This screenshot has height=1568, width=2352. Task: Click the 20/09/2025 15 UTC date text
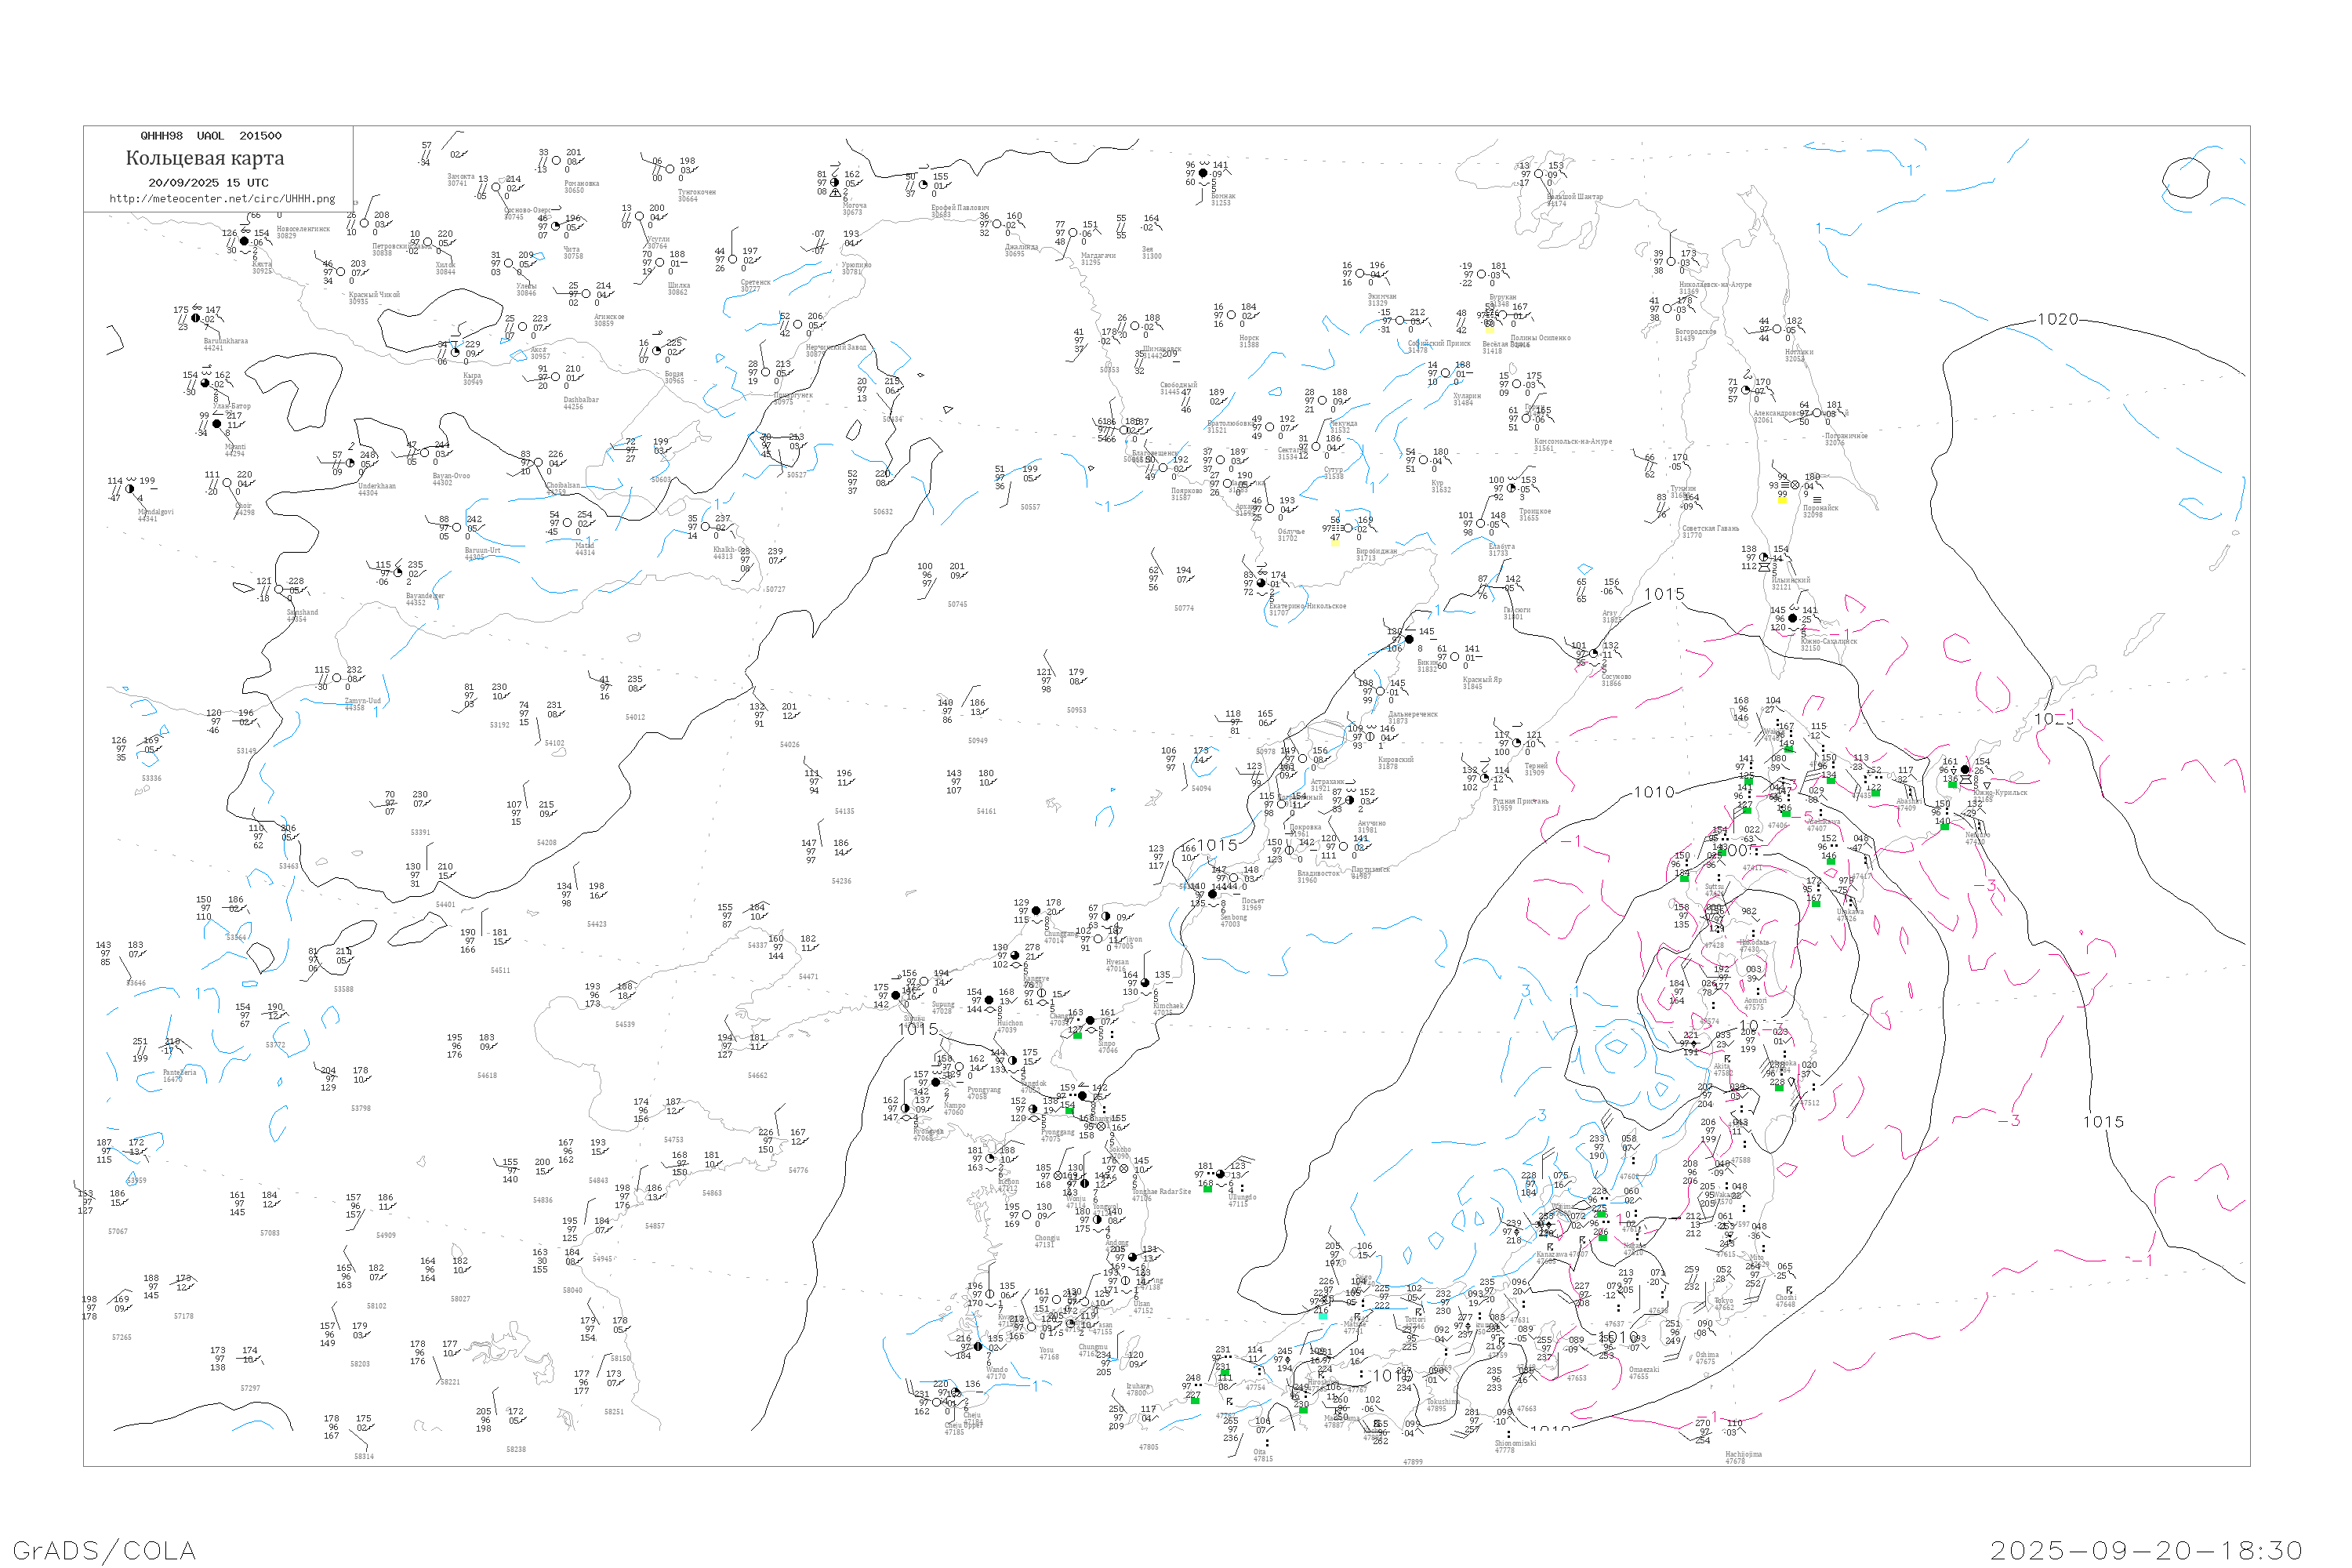pos(208,183)
